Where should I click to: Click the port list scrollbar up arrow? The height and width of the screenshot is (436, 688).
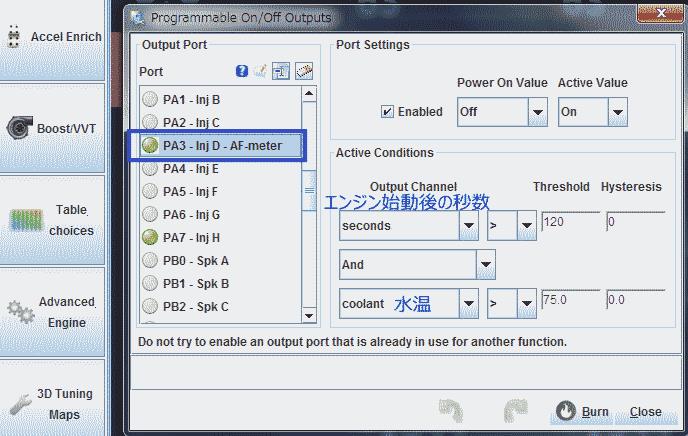pyautogui.click(x=309, y=94)
